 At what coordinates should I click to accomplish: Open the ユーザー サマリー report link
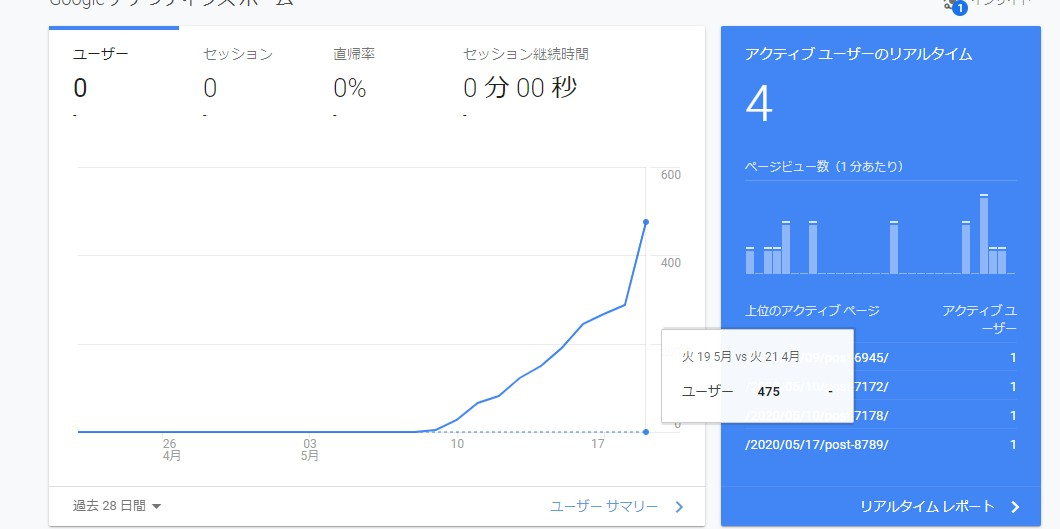pyautogui.click(x=604, y=506)
